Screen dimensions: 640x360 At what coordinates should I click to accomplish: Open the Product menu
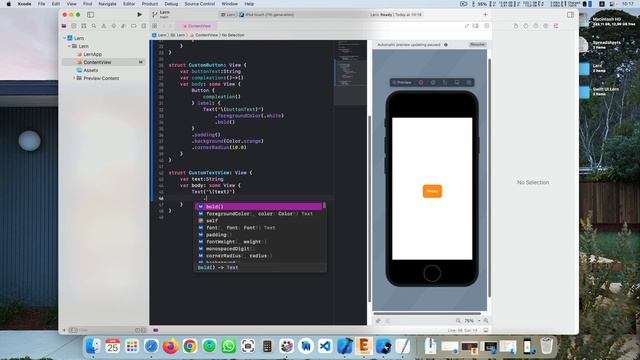150,4
